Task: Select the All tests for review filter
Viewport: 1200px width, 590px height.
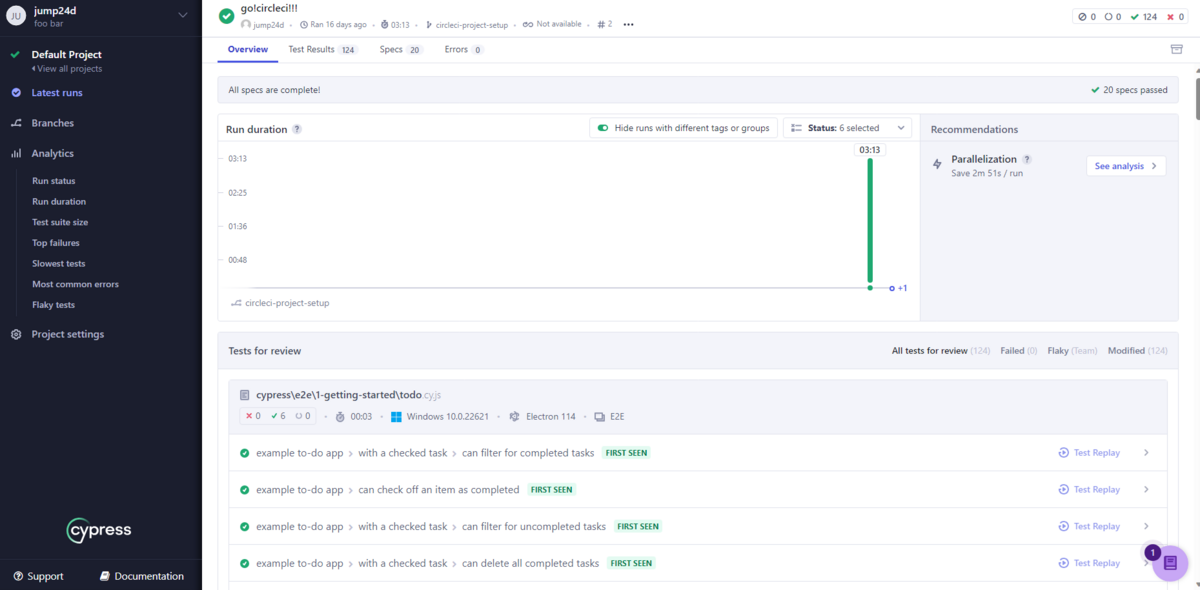Action: pyautogui.click(x=940, y=351)
